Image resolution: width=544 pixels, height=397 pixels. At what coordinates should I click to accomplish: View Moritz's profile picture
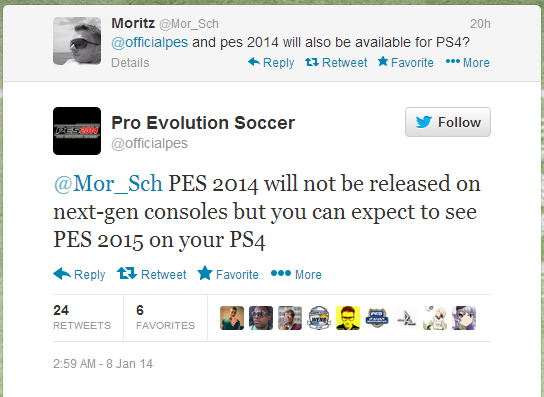pyautogui.click(x=77, y=41)
